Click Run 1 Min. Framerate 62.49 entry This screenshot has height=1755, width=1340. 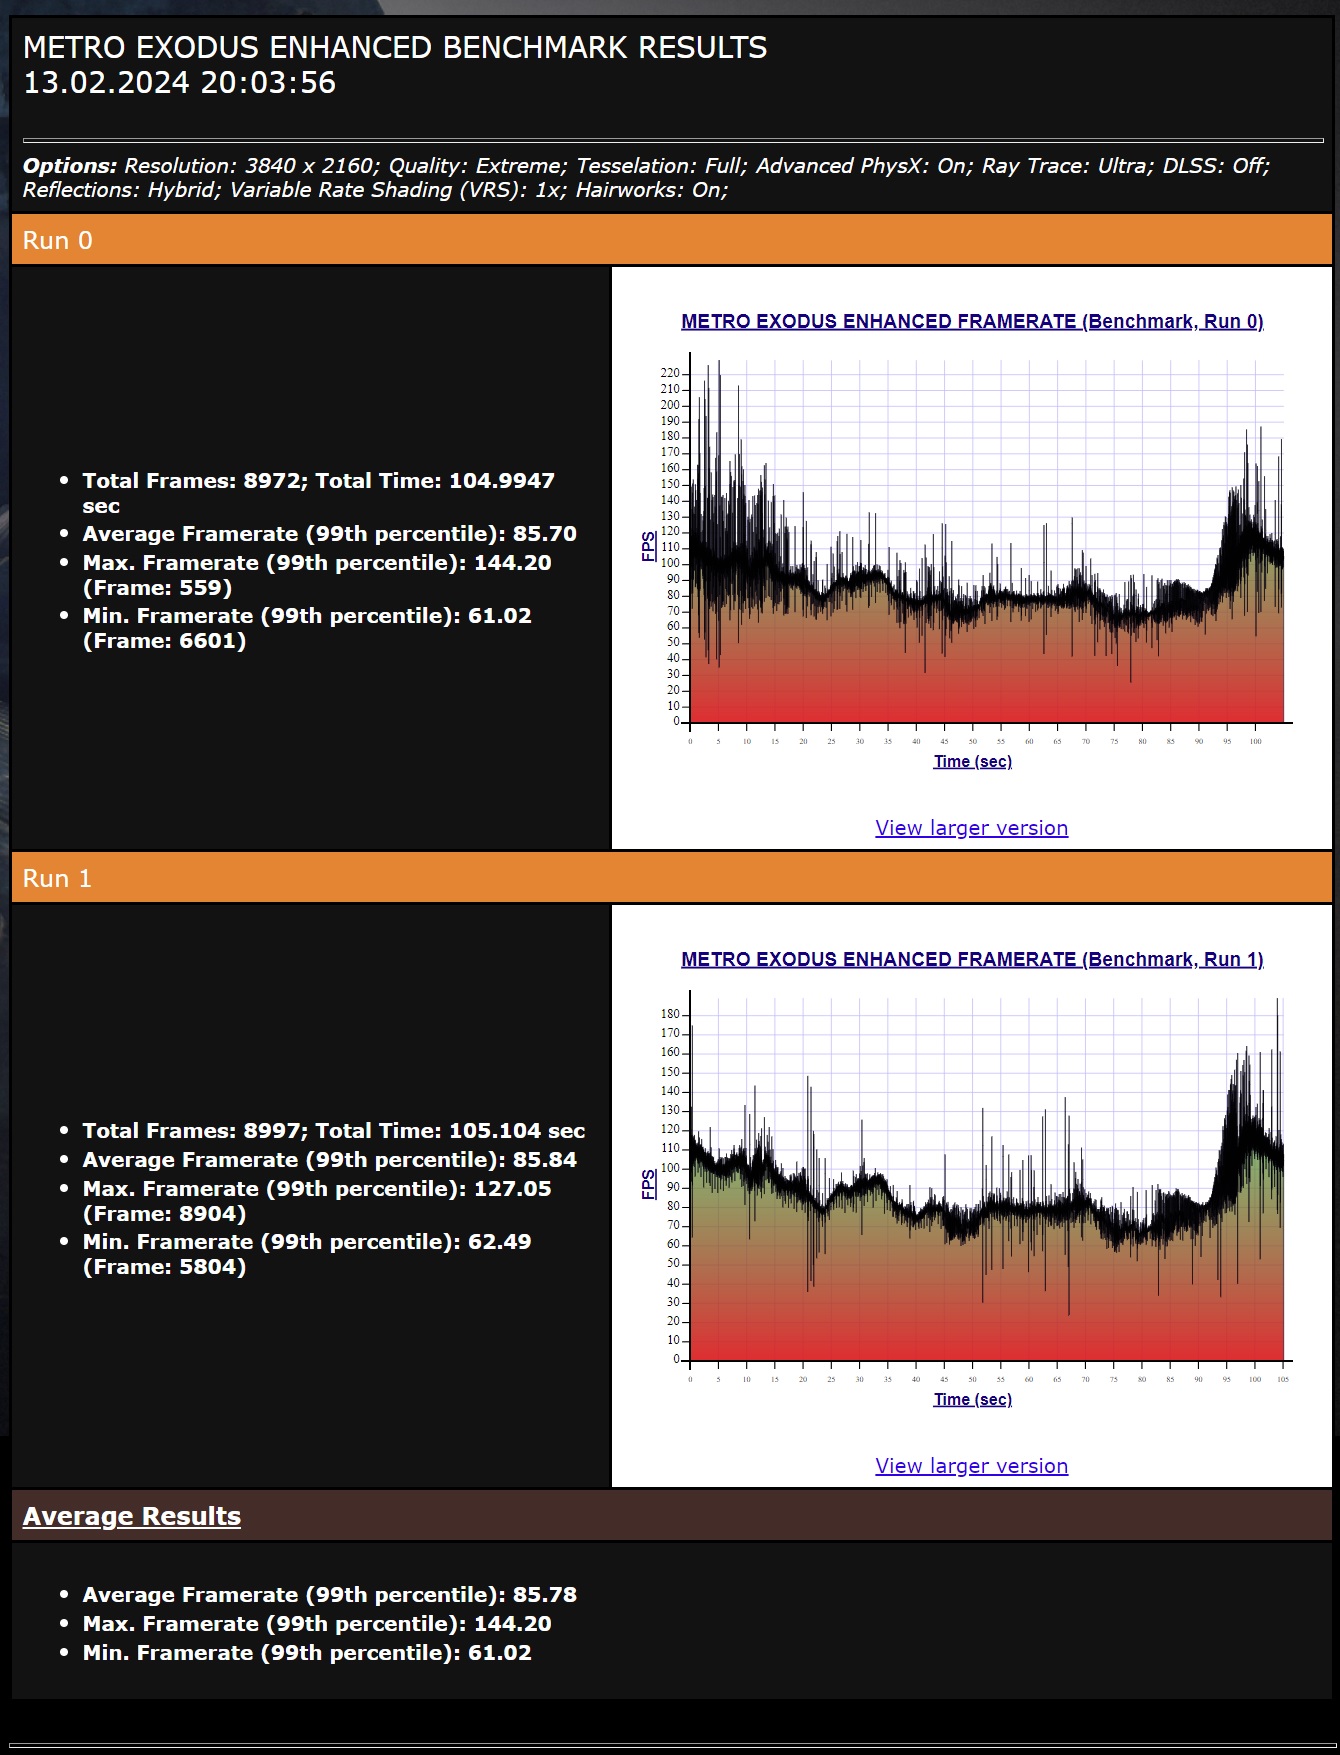click(x=307, y=1254)
